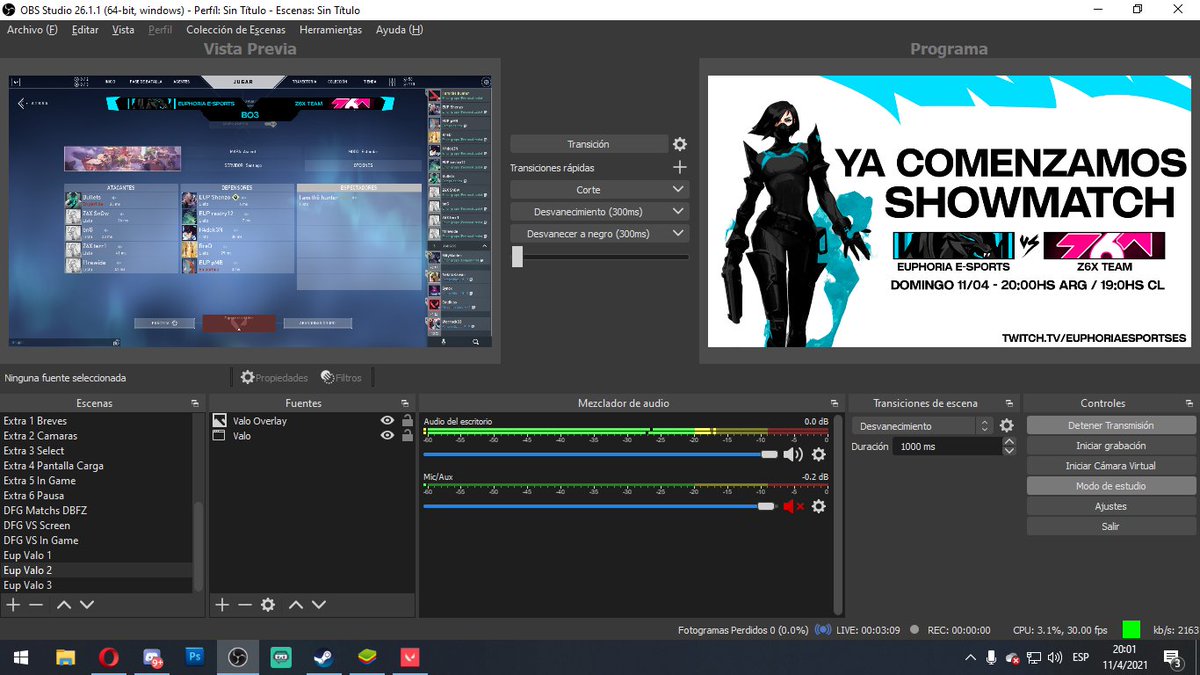
Task: Move scene up in Escenas list
Action: (x=64, y=605)
